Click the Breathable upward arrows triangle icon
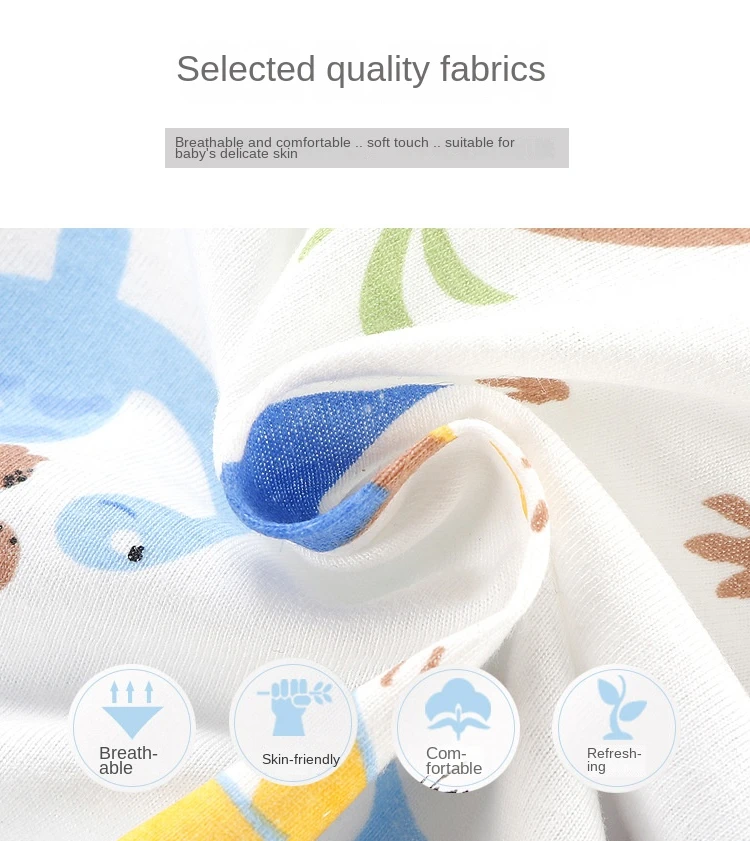This screenshot has width=750, height=841. [131, 710]
